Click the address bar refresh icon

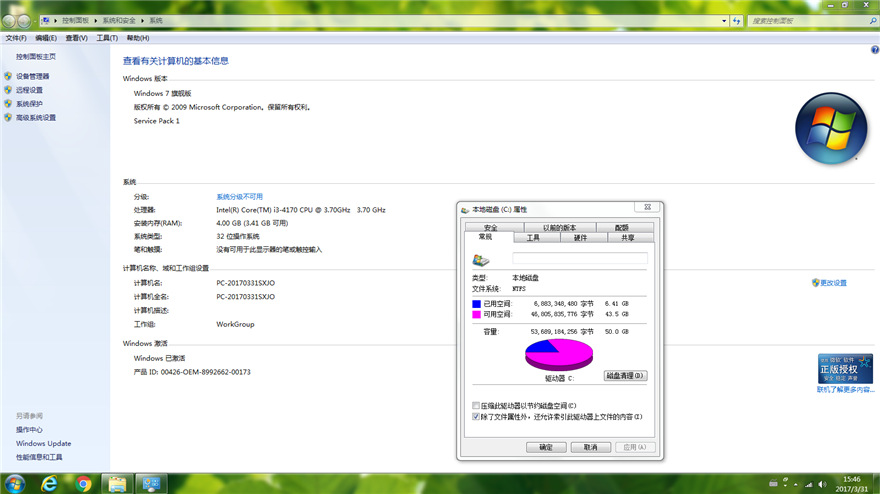click(x=737, y=21)
